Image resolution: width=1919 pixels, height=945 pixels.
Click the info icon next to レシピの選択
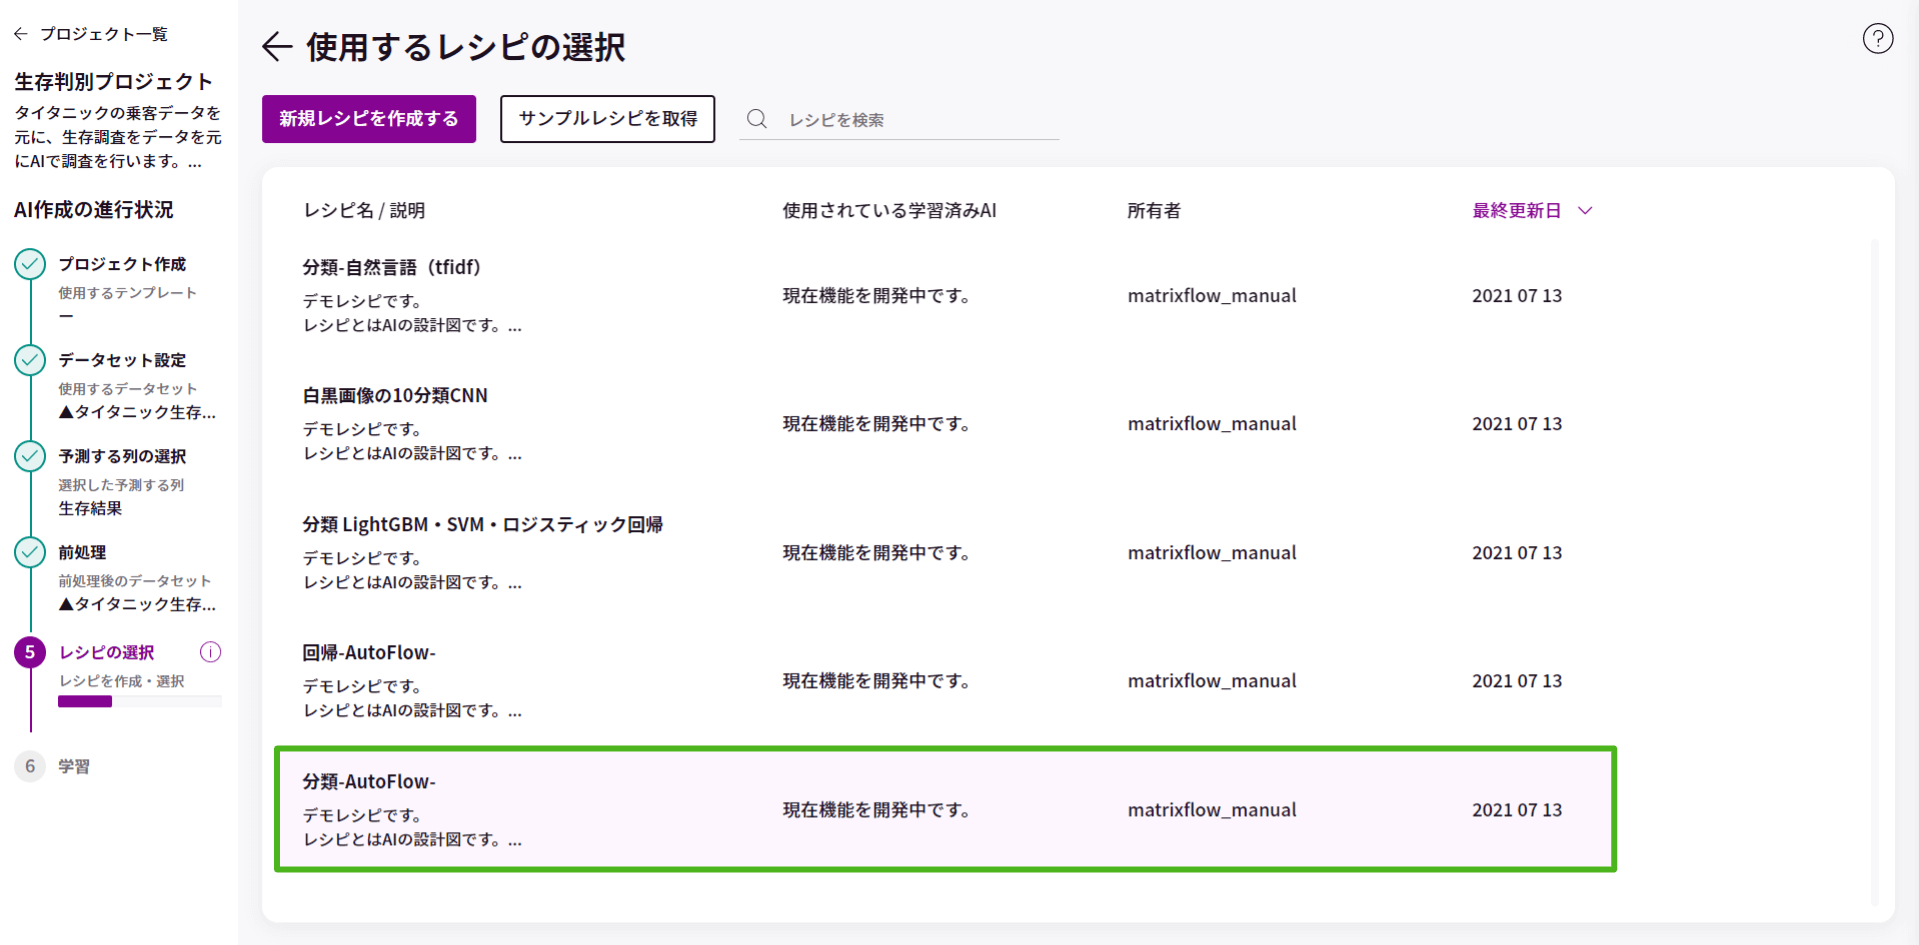tap(210, 652)
